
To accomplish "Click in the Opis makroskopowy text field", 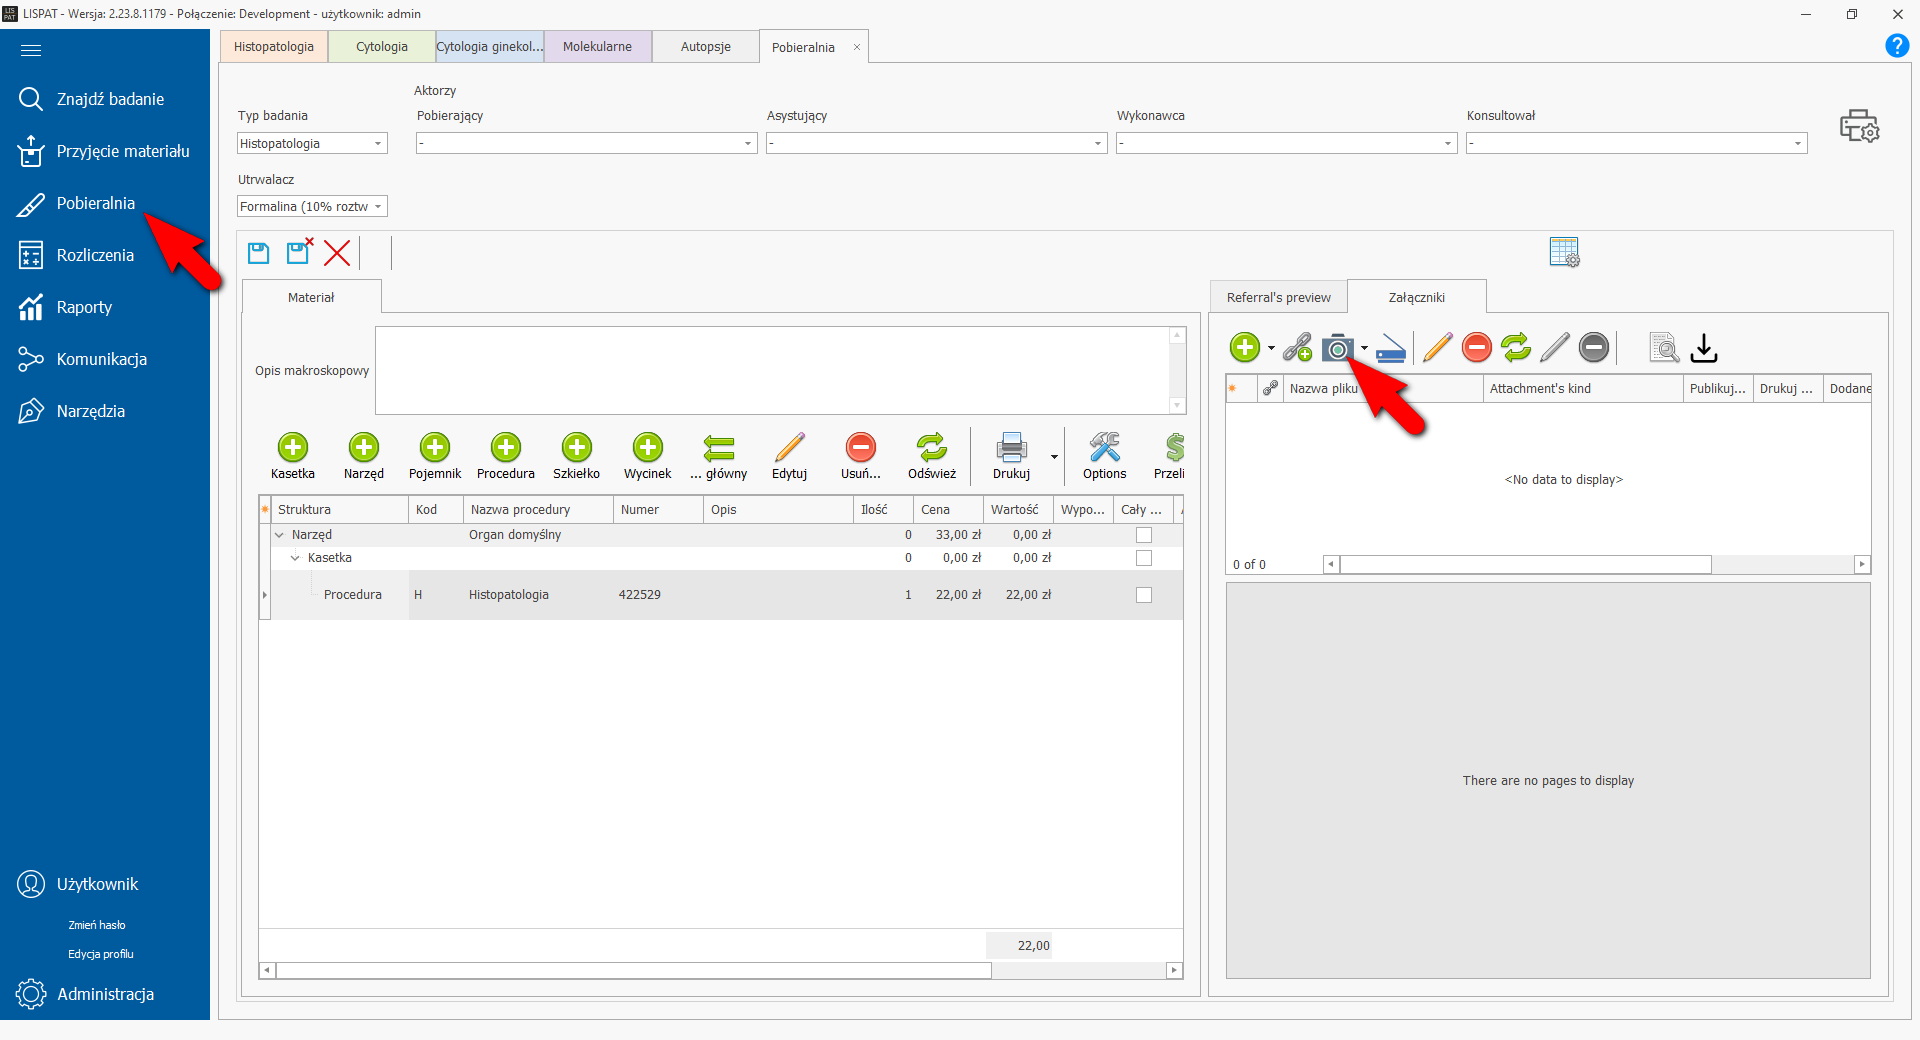I will 770,370.
